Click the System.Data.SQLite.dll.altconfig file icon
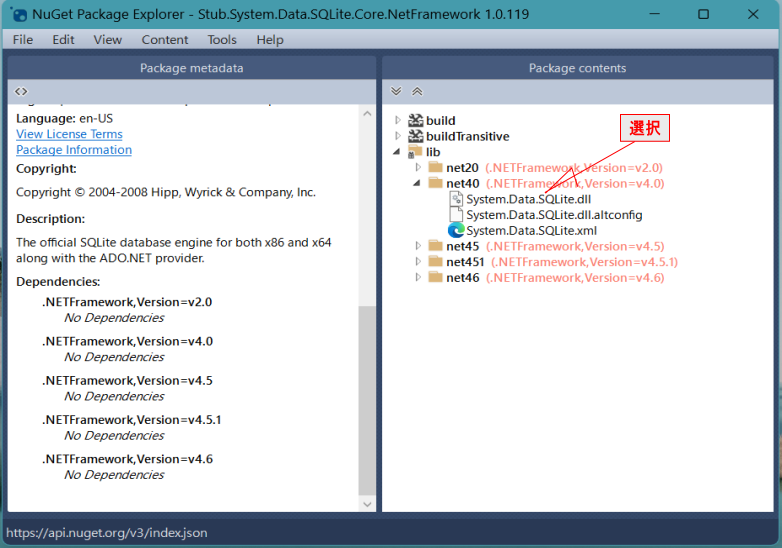 click(456, 215)
